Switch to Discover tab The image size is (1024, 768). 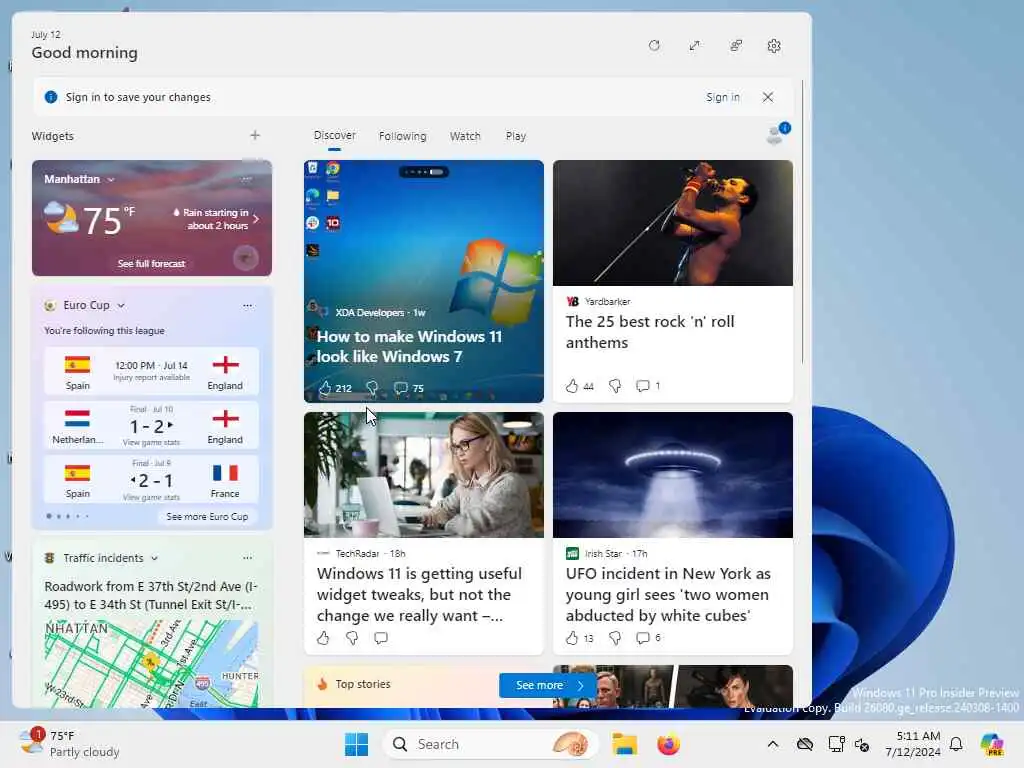click(x=334, y=136)
